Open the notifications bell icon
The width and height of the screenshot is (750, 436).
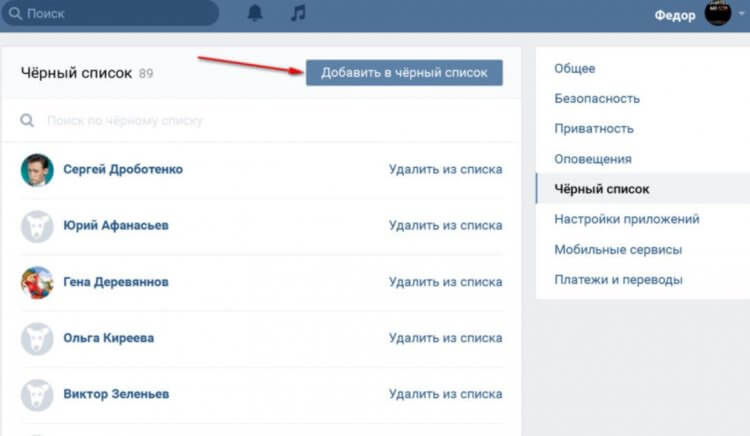click(255, 13)
